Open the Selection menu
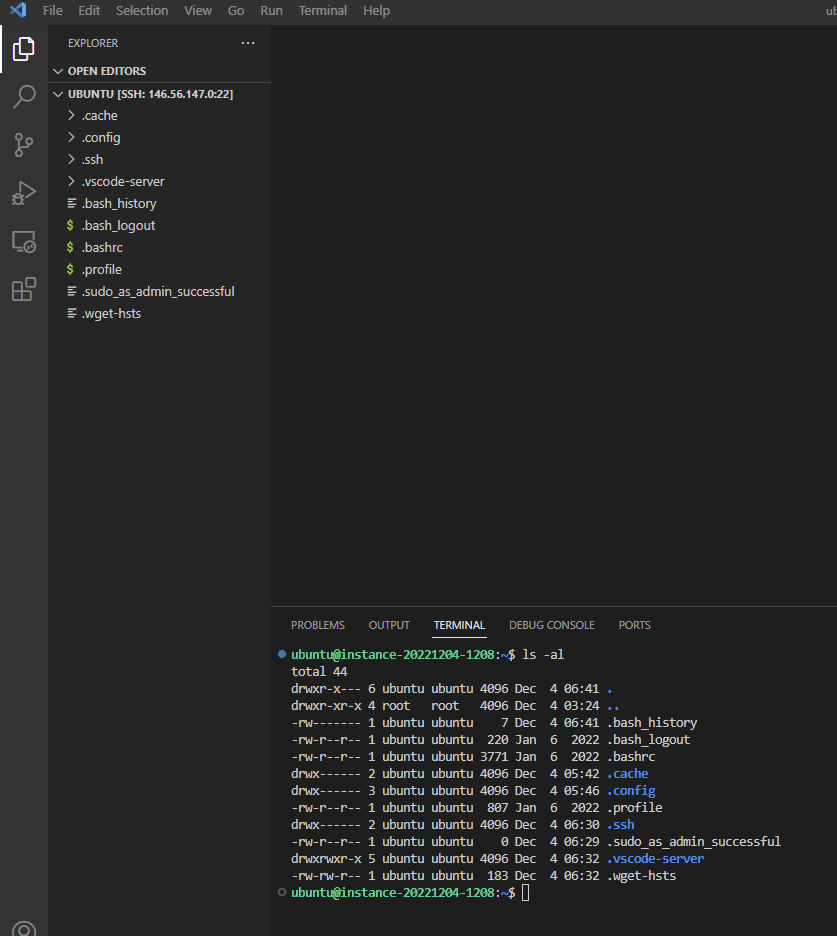 tap(142, 11)
